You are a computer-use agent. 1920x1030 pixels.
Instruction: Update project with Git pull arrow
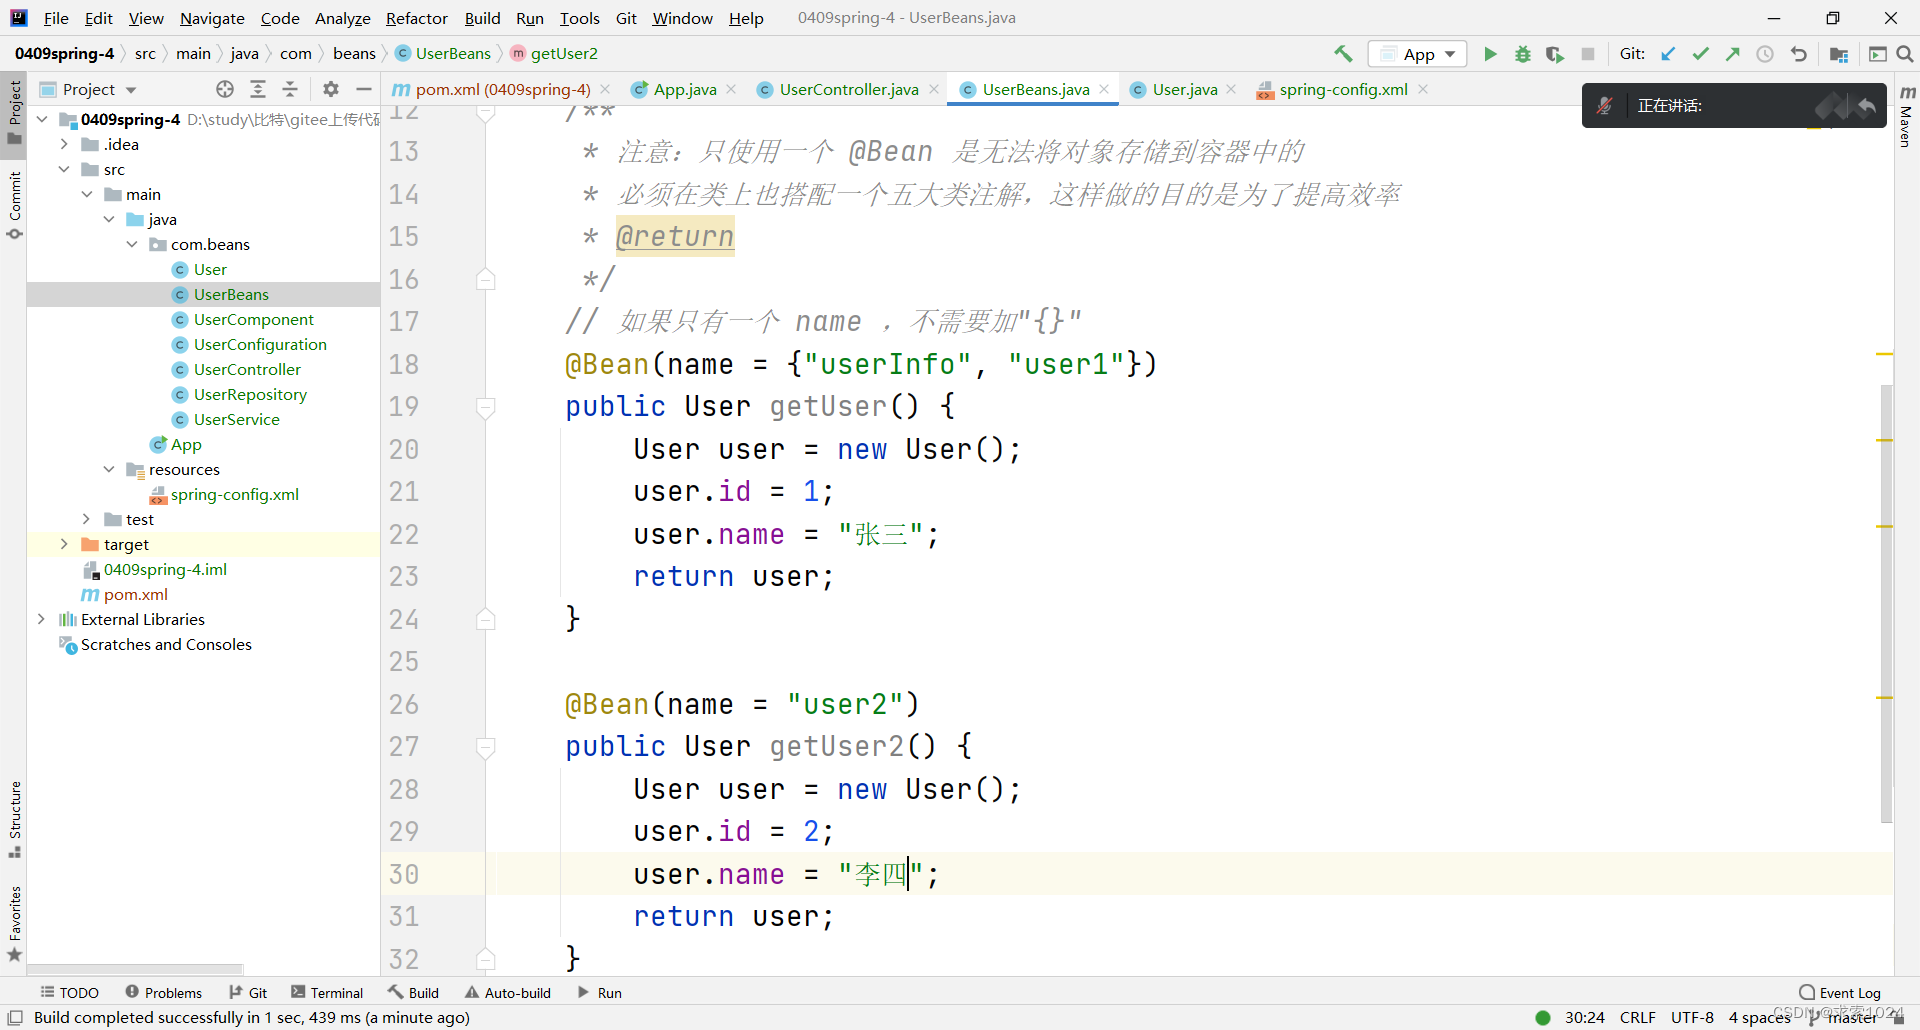click(1668, 54)
